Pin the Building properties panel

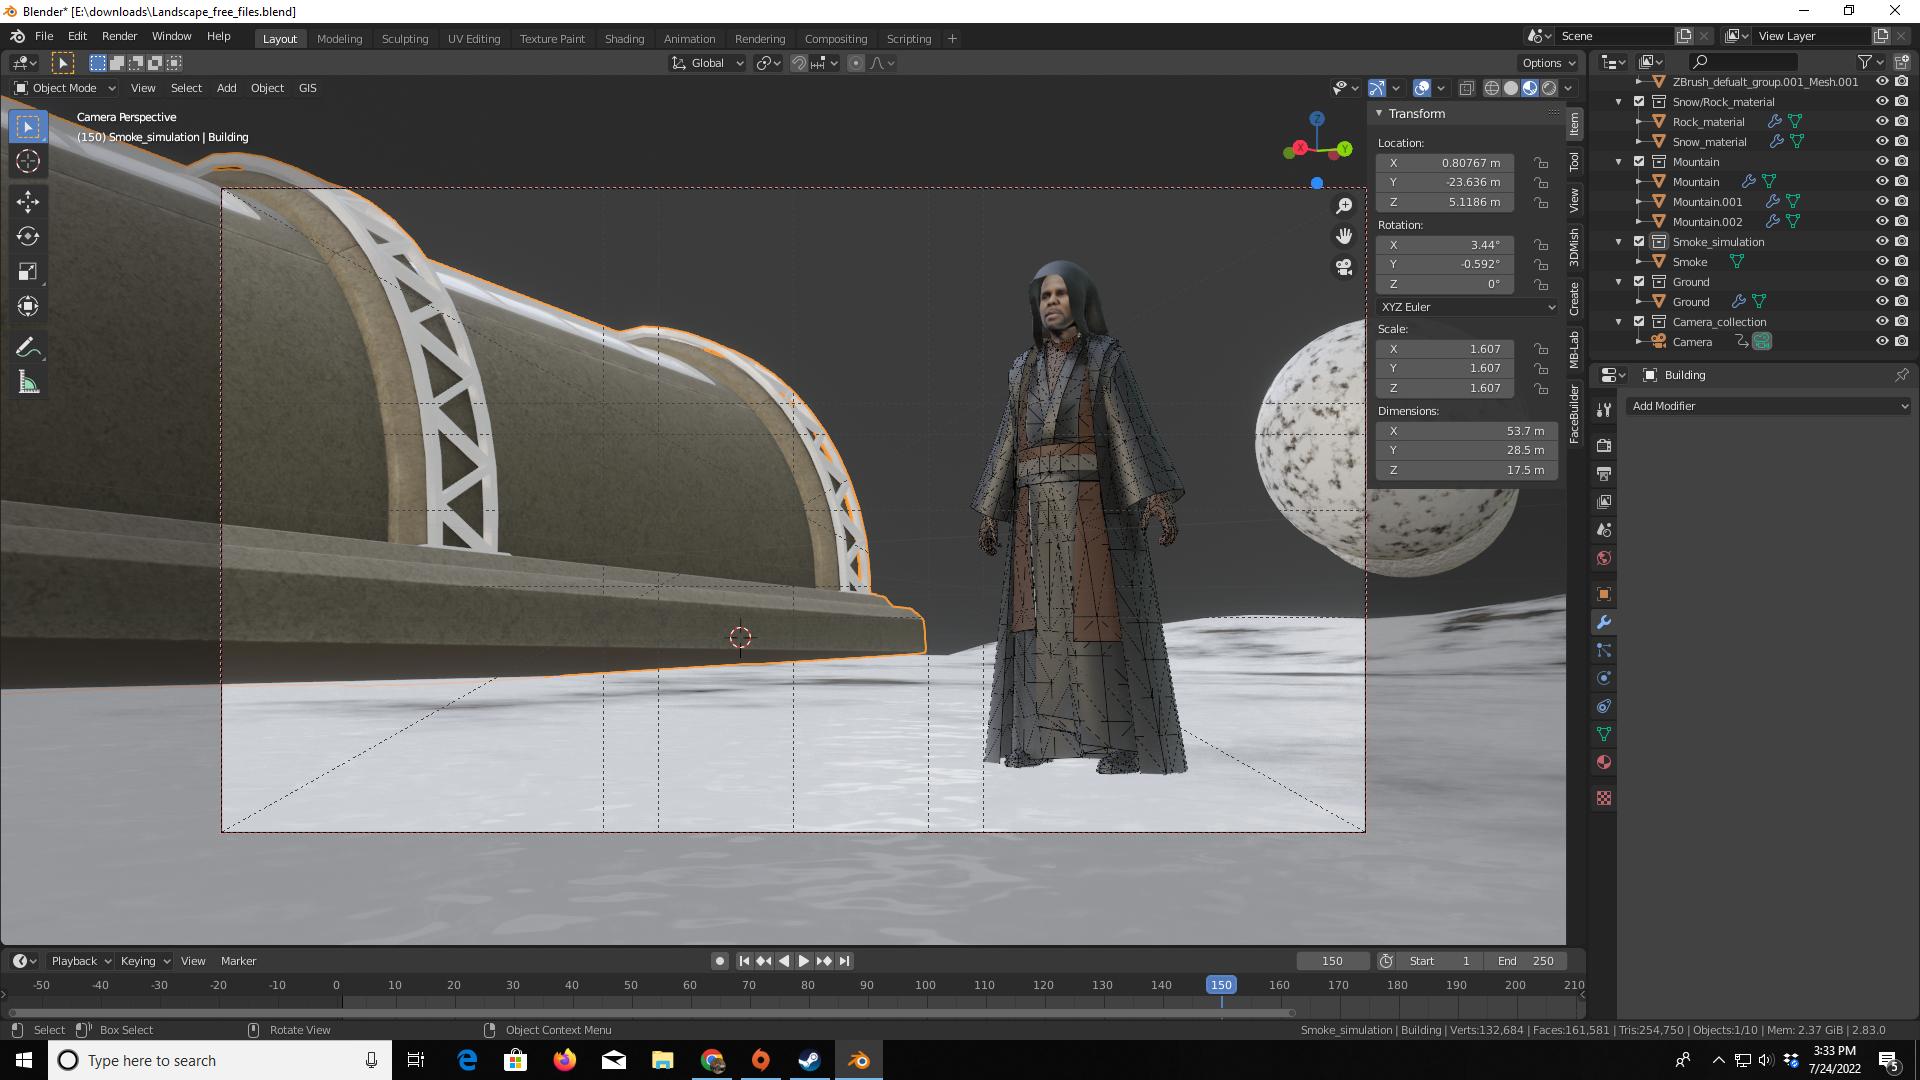(x=1901, y=375)
